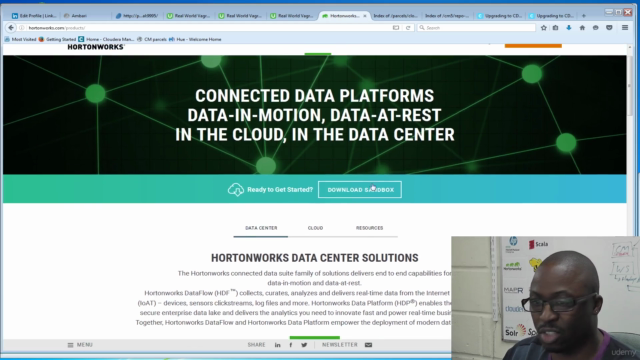Bookmark this page with the star icon
640x360 pixels.
click(544, 28)
